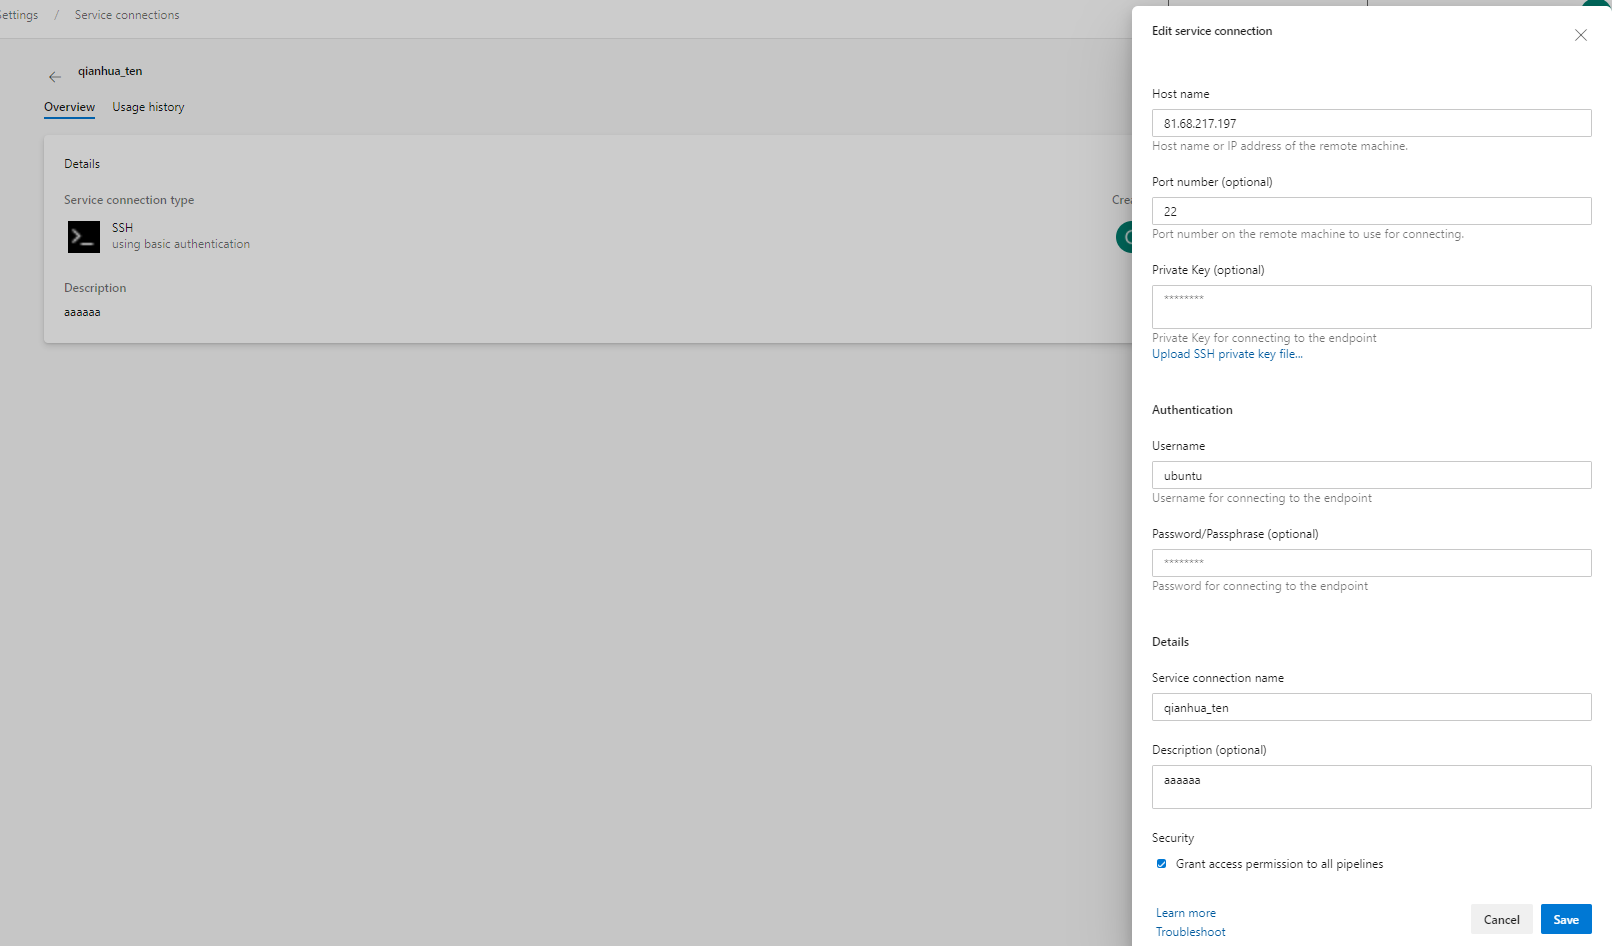Click the Troubleshoot link
The width and height of the screenshot is (1612, 946).
1190,932
